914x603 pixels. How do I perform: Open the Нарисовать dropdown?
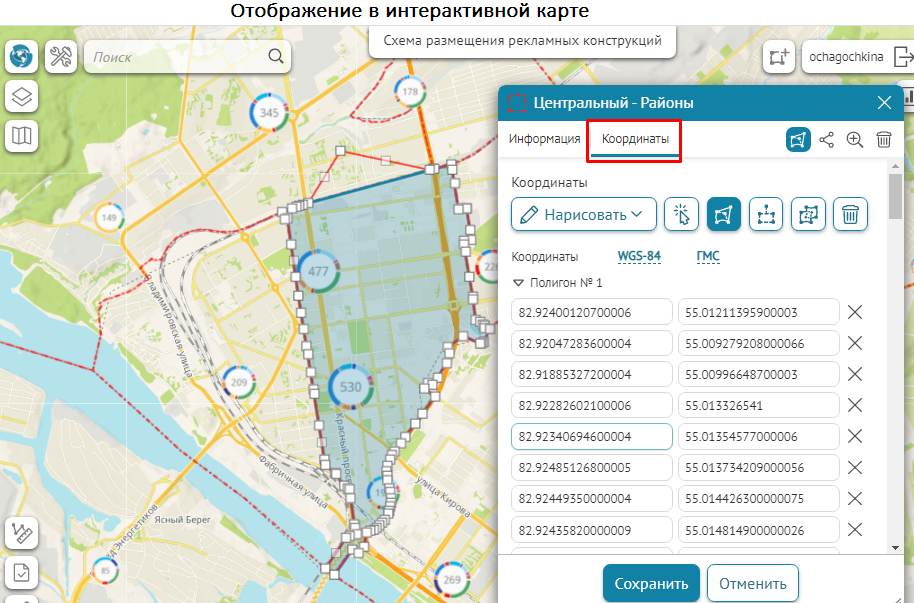[584, 214]
